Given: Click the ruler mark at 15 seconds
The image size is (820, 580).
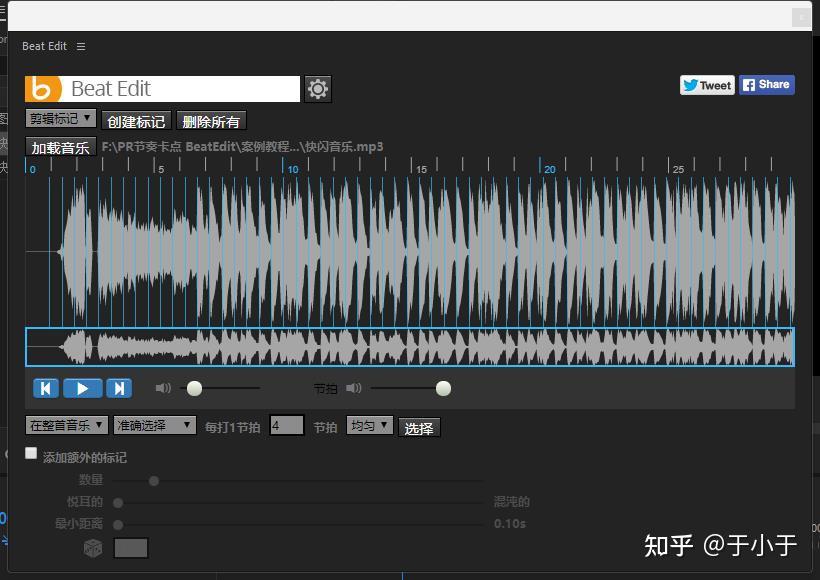Looking at the screenshot, I should tap(421, 169).
